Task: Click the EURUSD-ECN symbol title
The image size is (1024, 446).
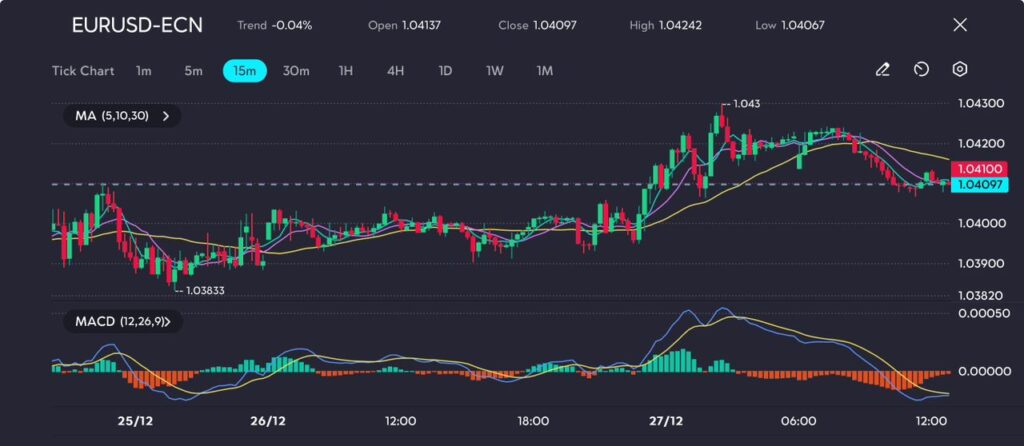Action: [x=137, y=25]
